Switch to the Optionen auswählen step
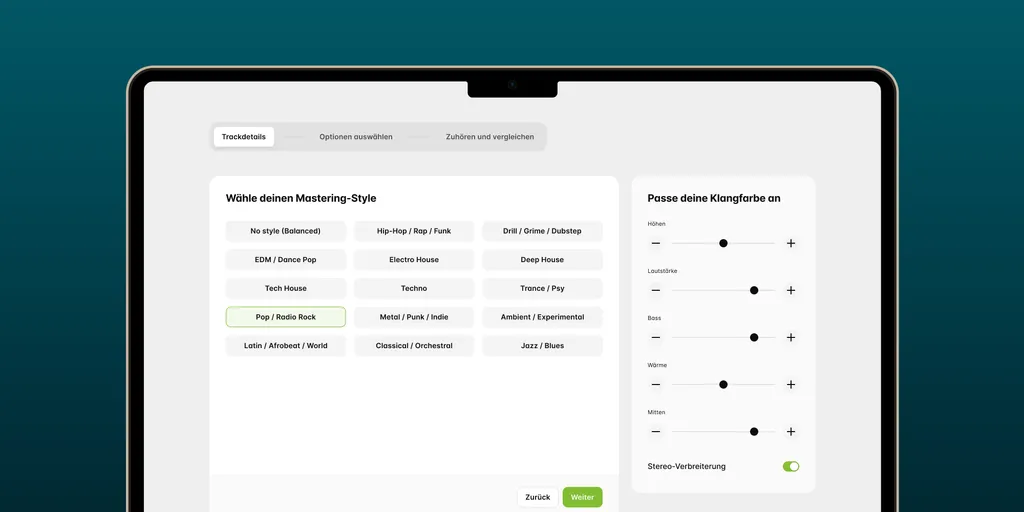 [356, 137]
